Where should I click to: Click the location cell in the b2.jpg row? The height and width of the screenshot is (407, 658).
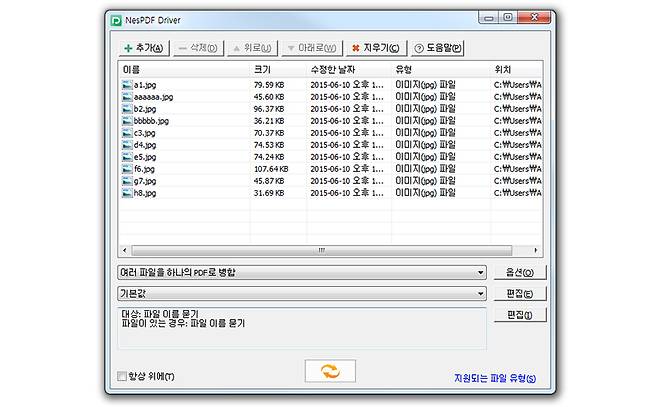(517, 109)
